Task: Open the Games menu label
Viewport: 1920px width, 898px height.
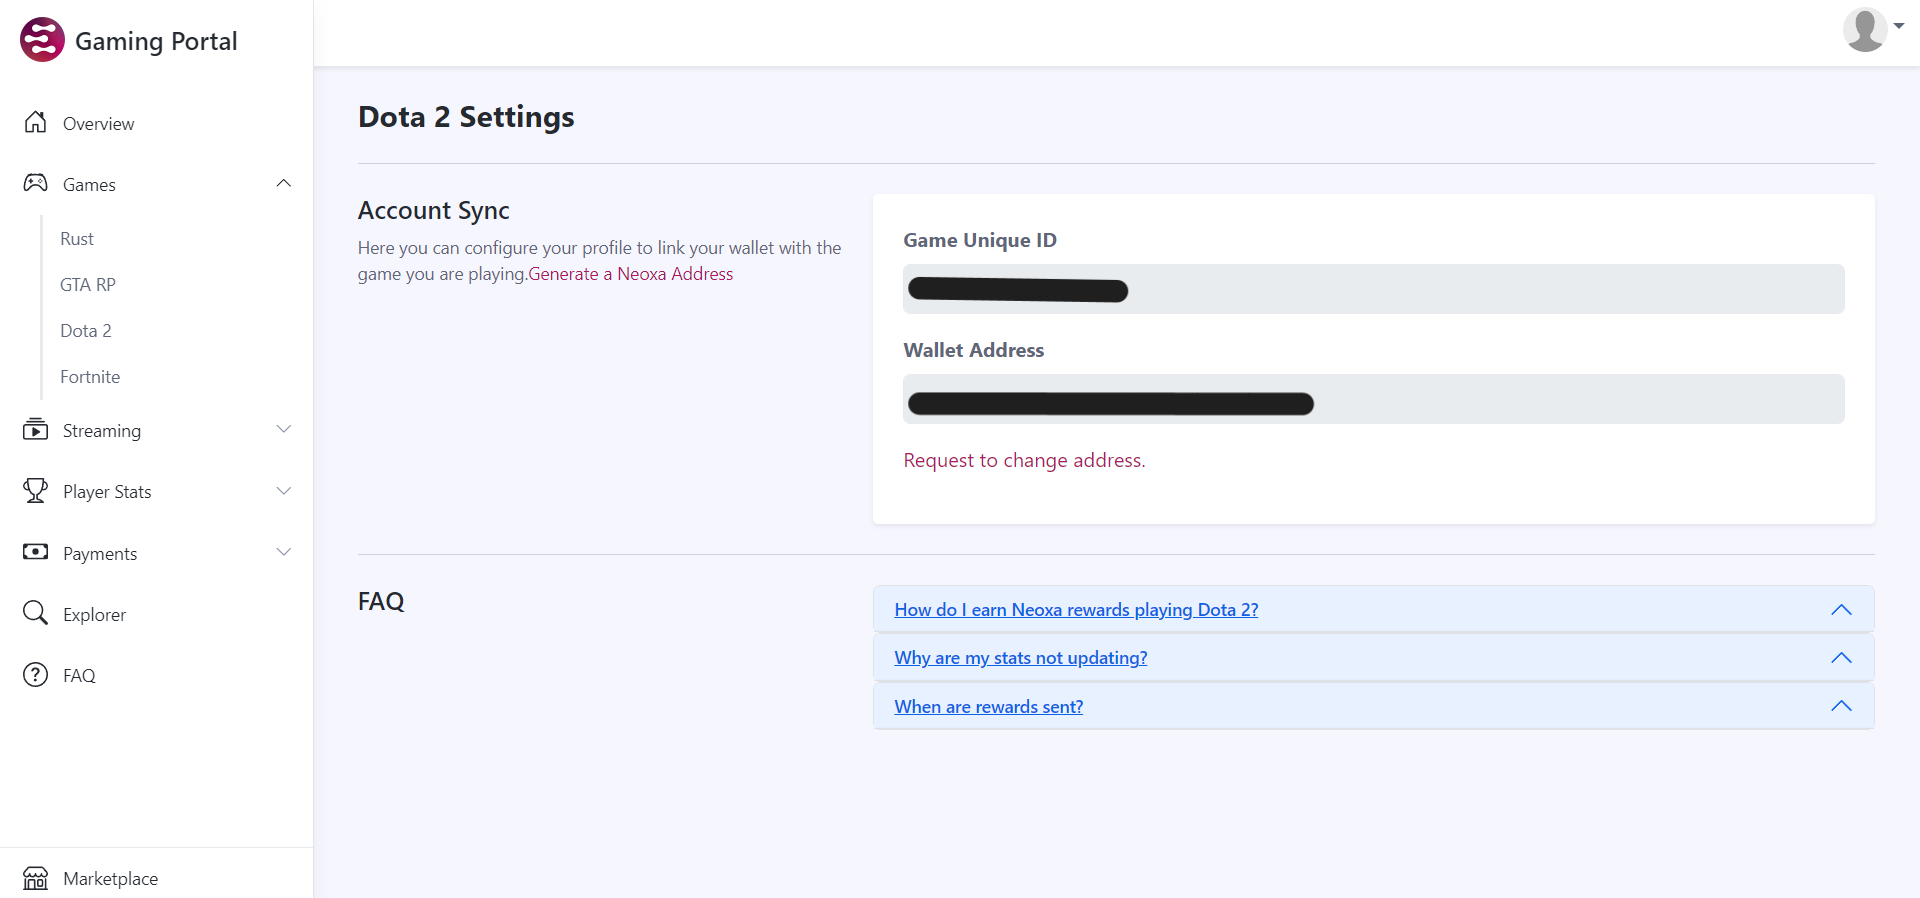Action: click(x=89, y=185)
